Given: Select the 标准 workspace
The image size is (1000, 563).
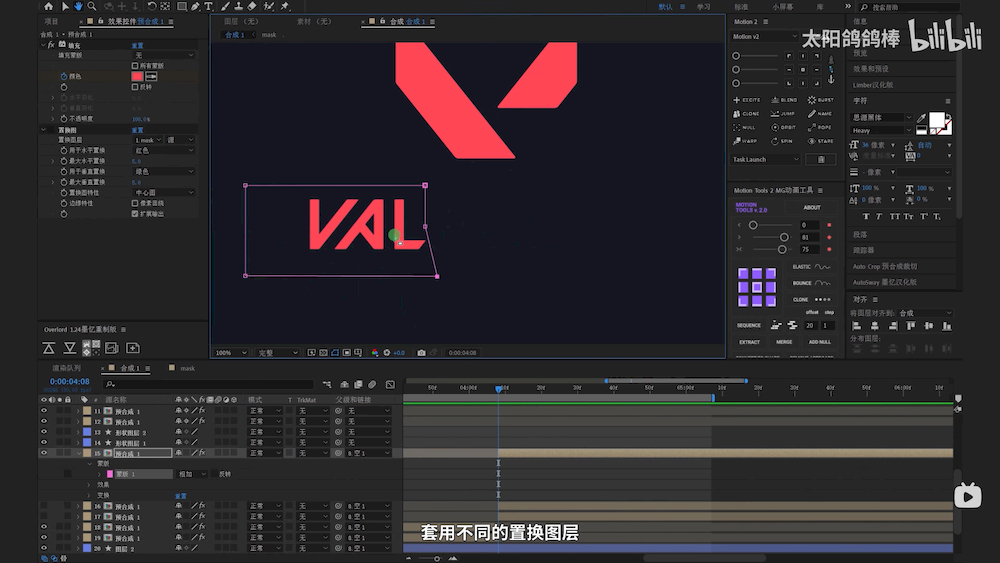Looking at the screenshot, I should pos(741,7).
